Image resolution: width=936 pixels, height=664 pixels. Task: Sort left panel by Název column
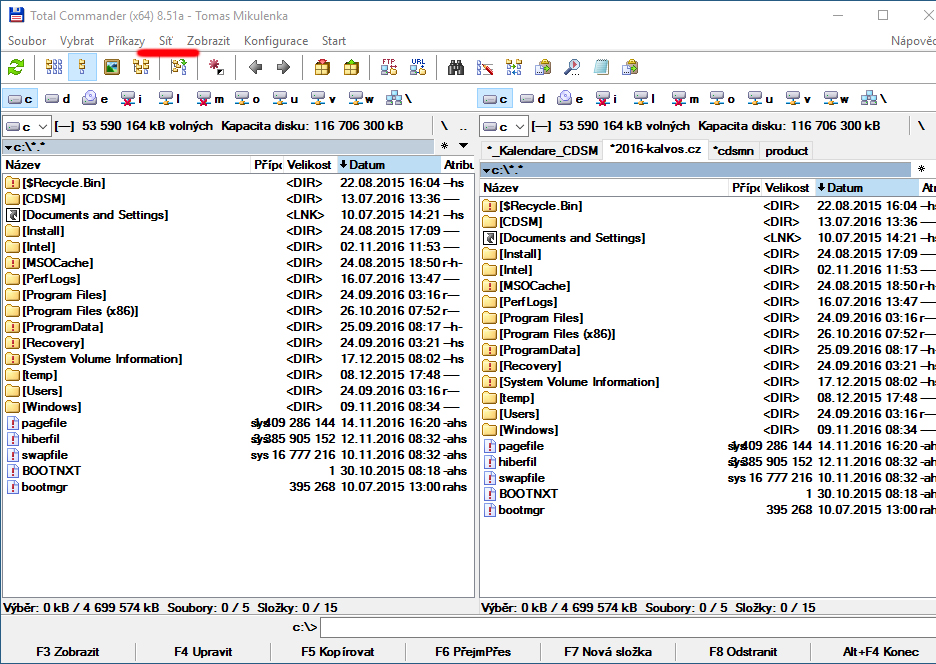coord(126,165)
